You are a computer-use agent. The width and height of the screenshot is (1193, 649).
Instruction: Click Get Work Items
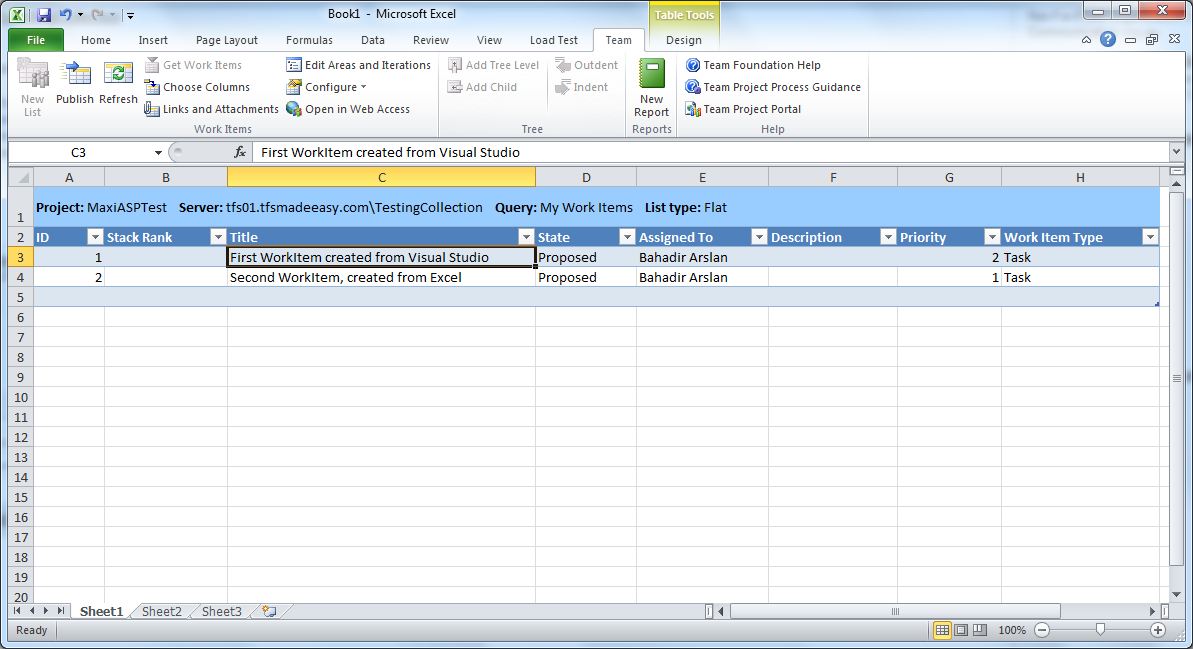coord(193,65)
